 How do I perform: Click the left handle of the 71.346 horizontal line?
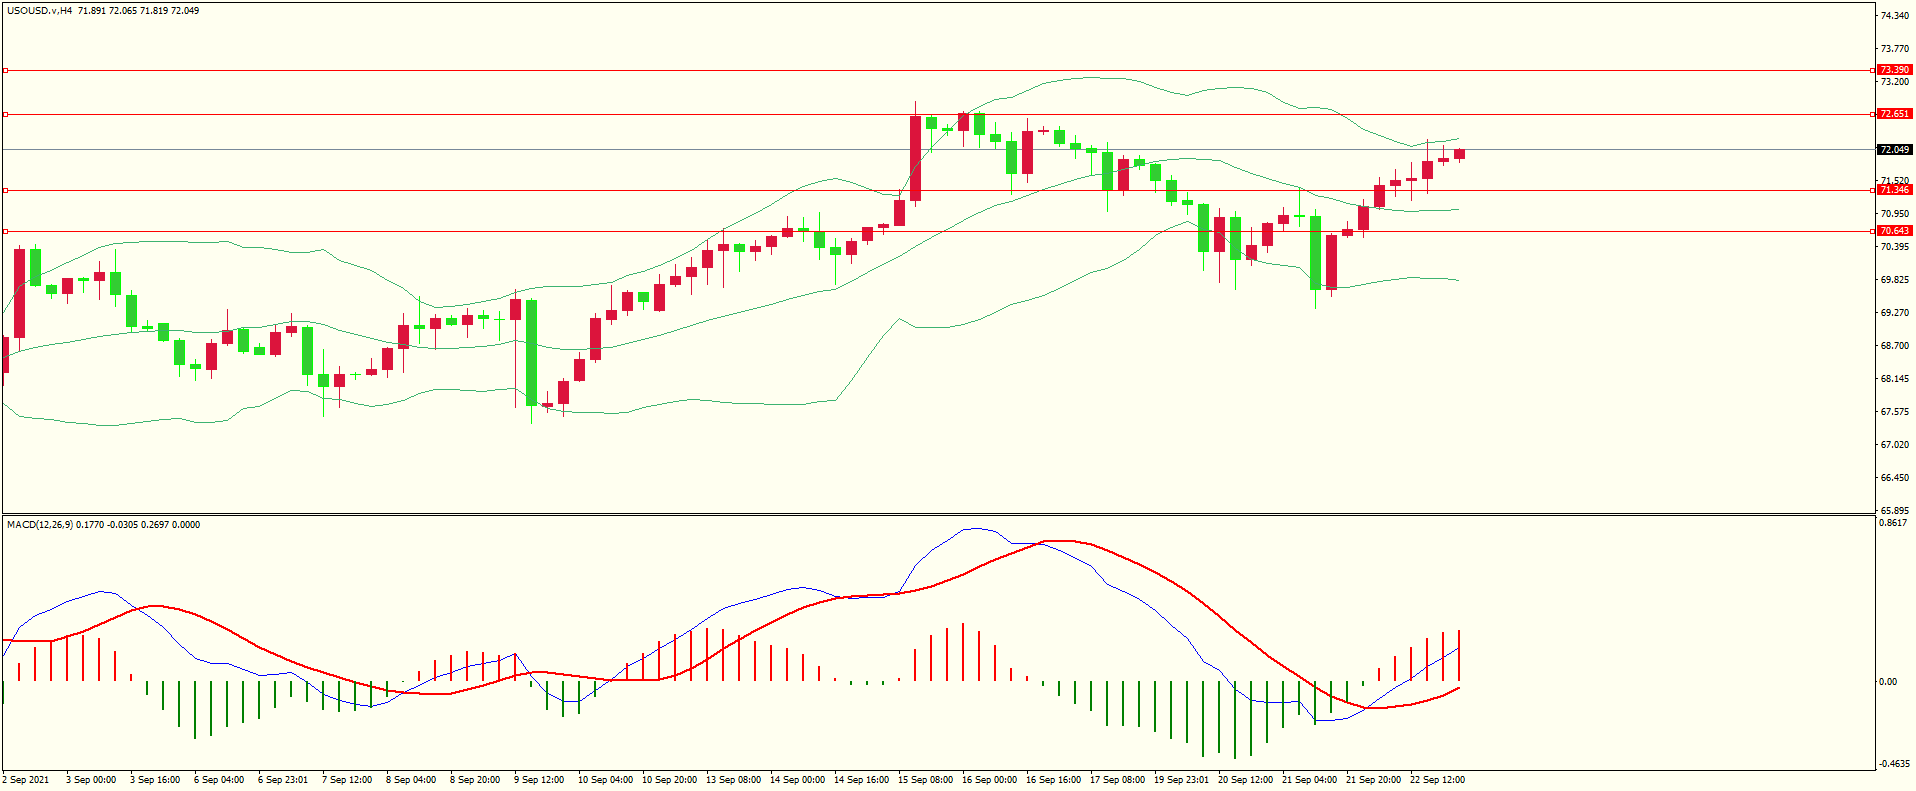(x=5, y=190)
